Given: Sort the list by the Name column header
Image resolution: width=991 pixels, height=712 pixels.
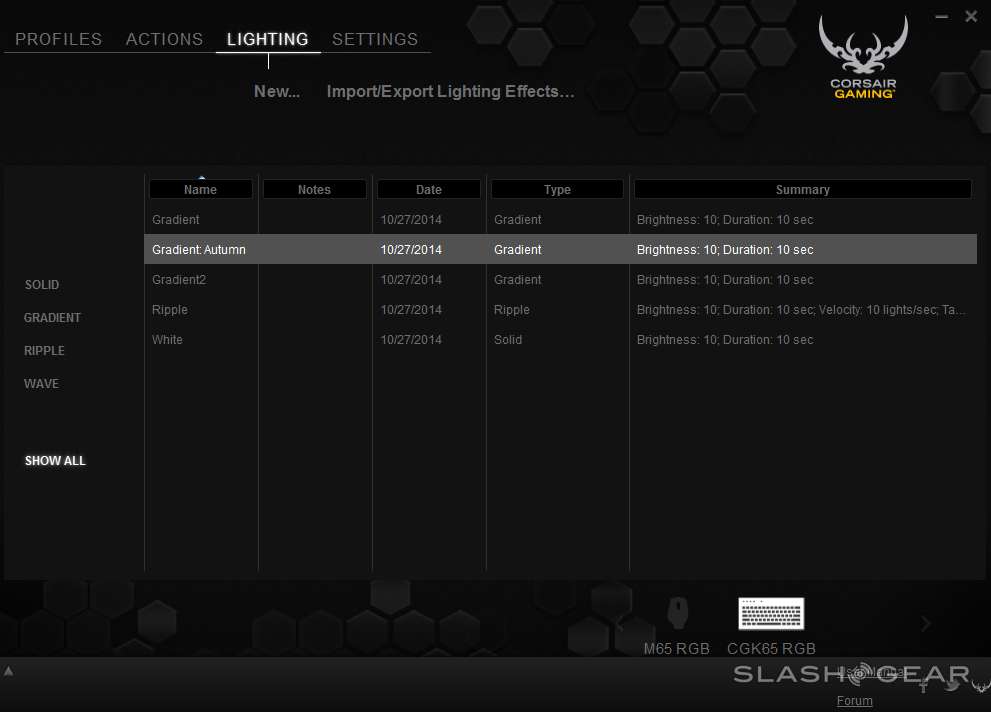Looking at the screenshot, I should (201, 189).
